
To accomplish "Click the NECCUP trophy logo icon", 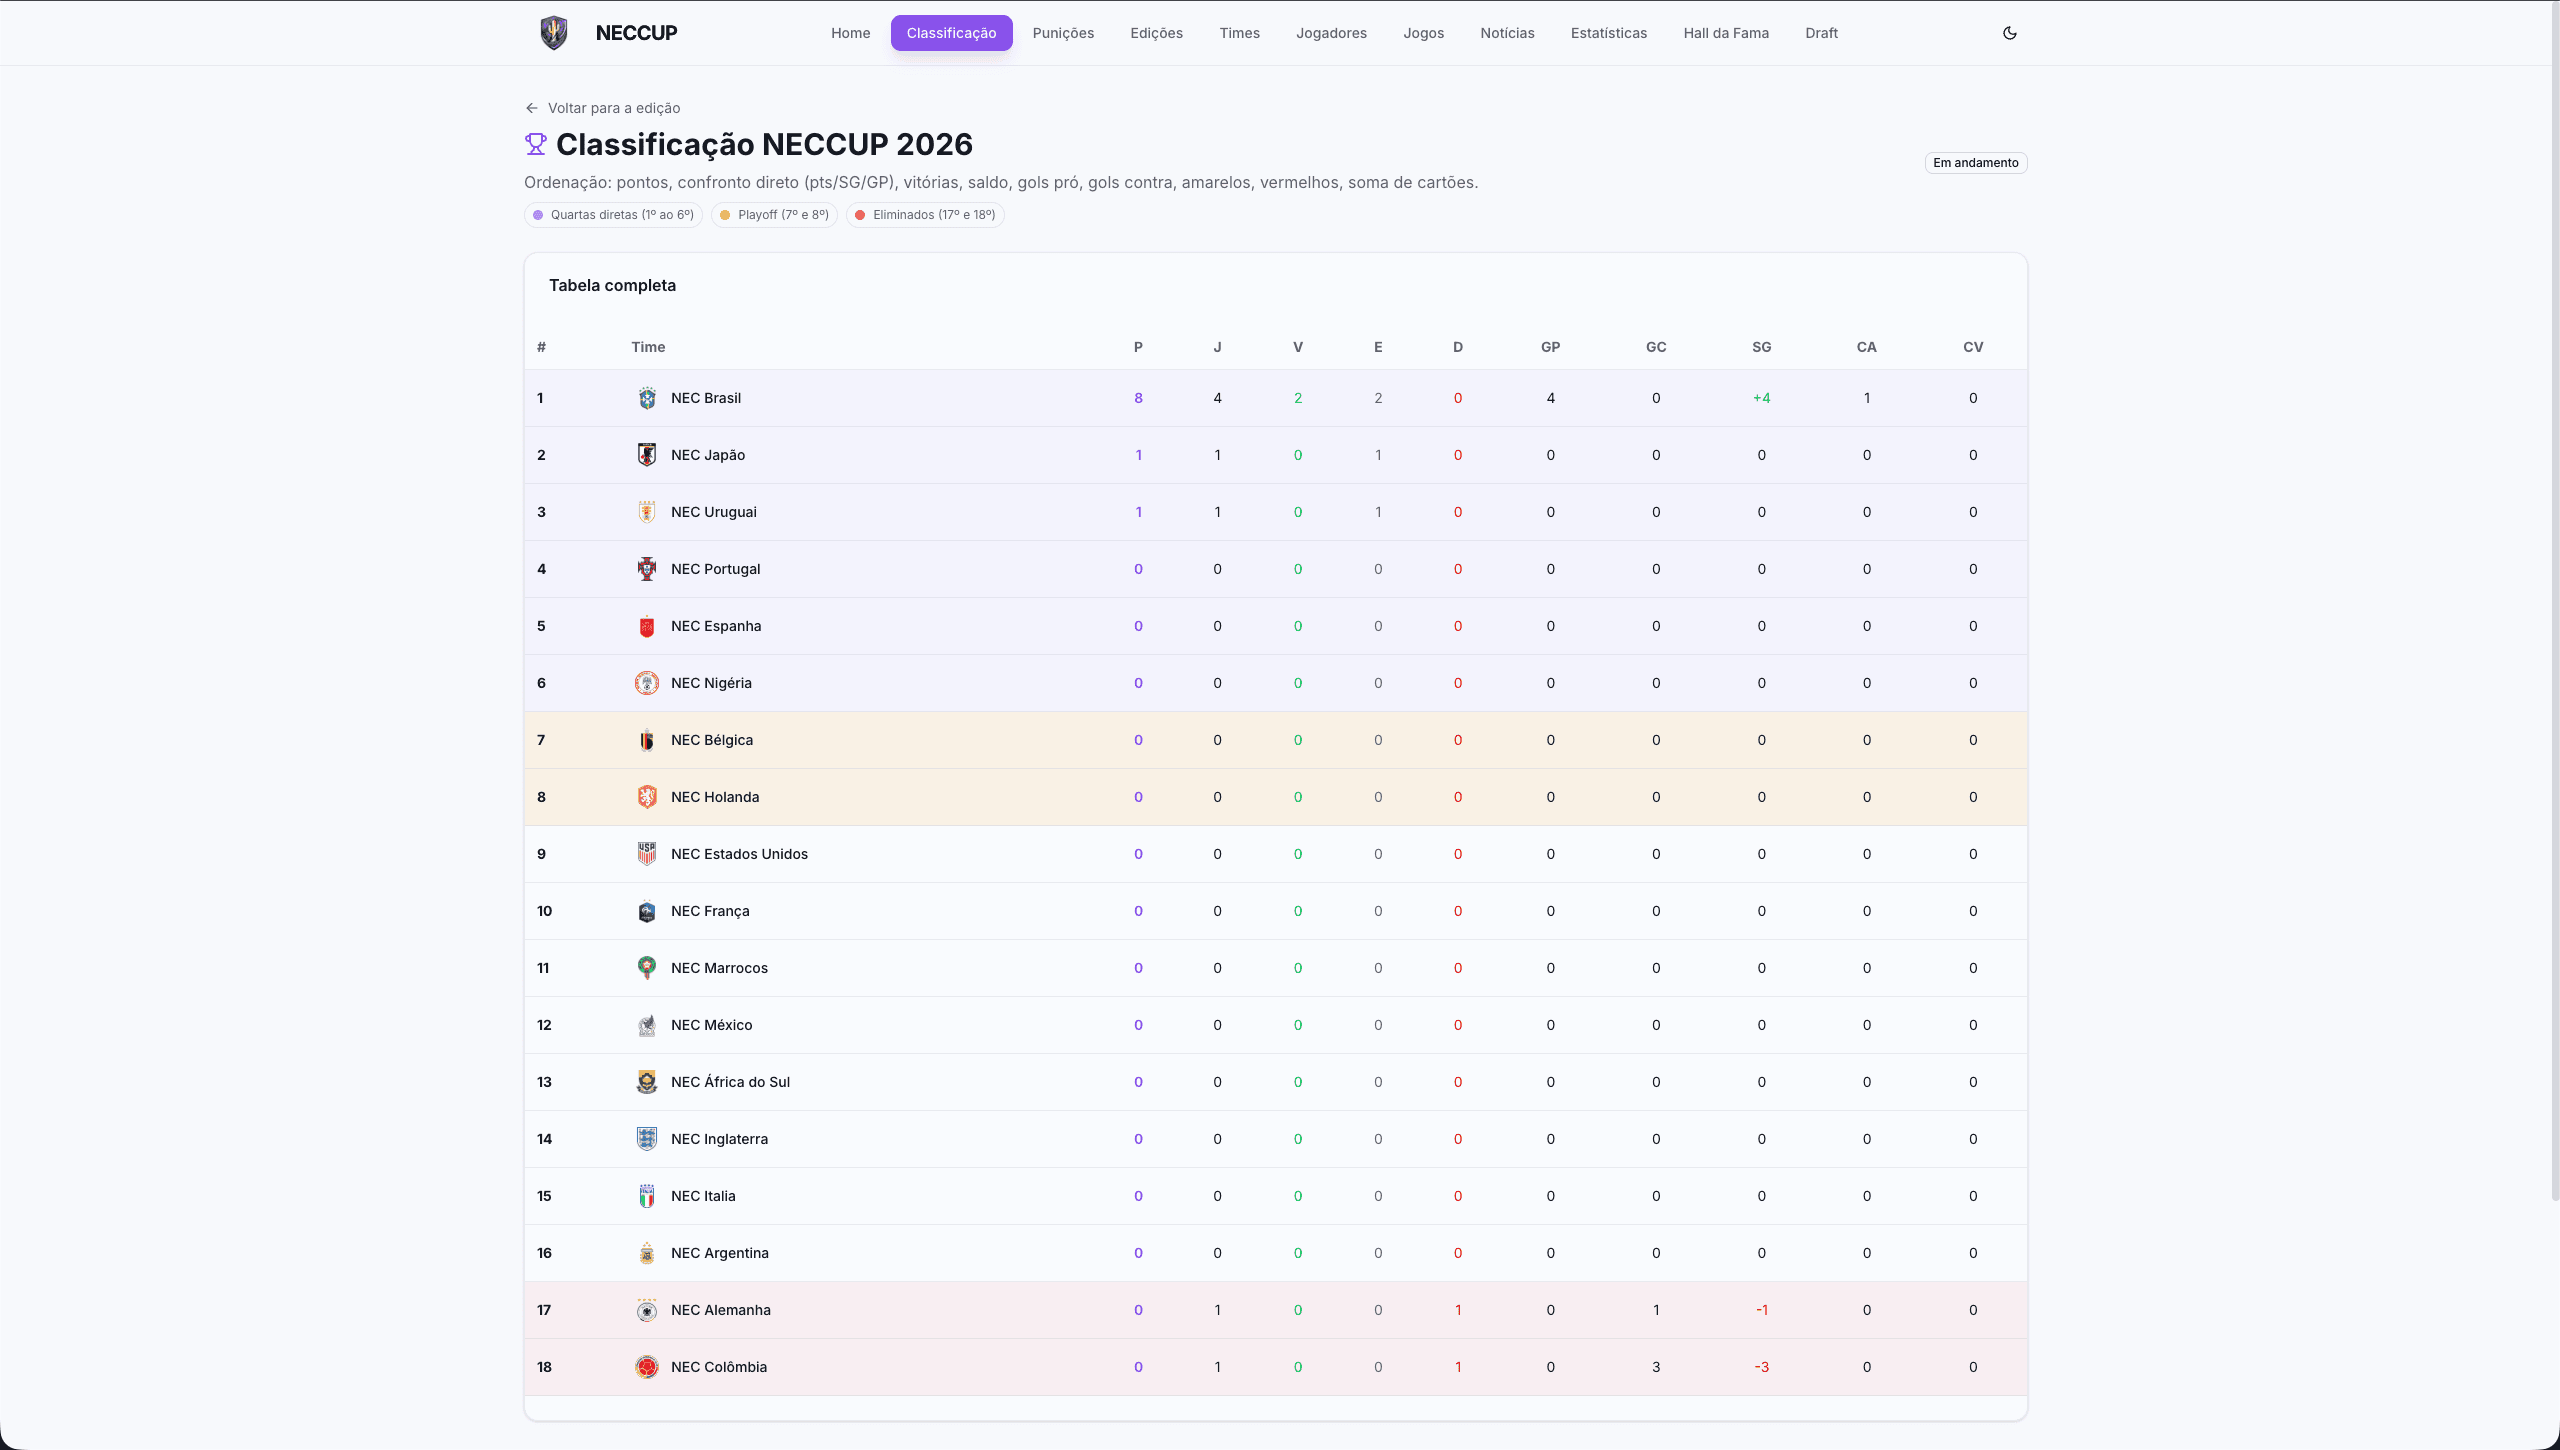I will coord(553,32).
